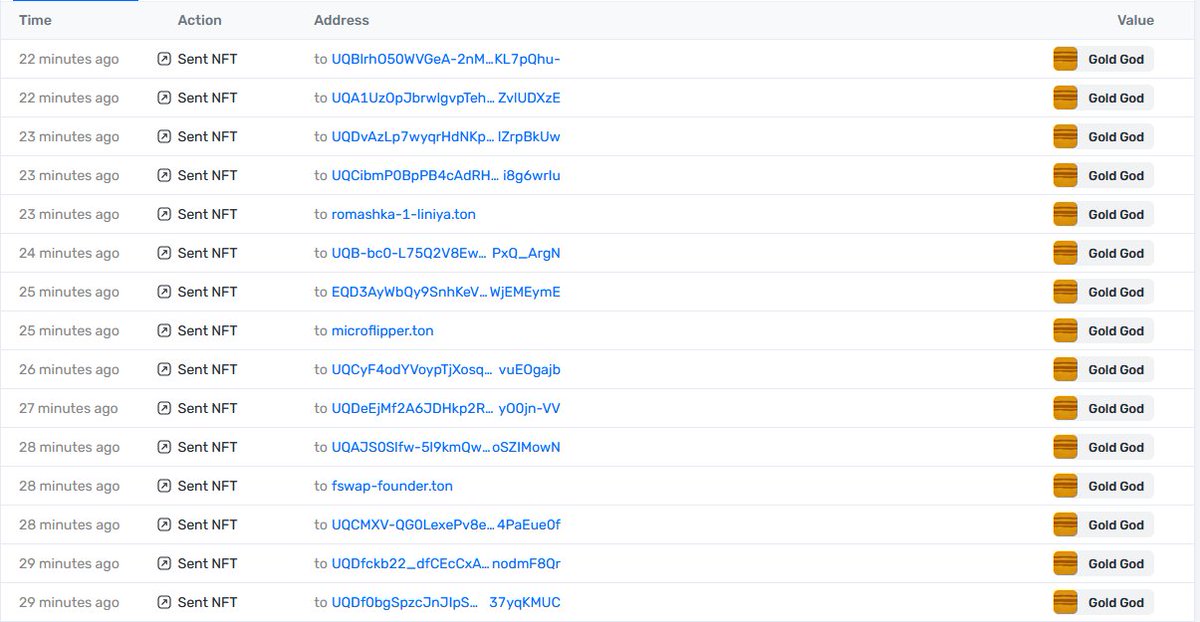Click the Gold God badge on the microflipper.ton row
Viewport: 1200px width, 622px height.
click(x=1115, y=330)
